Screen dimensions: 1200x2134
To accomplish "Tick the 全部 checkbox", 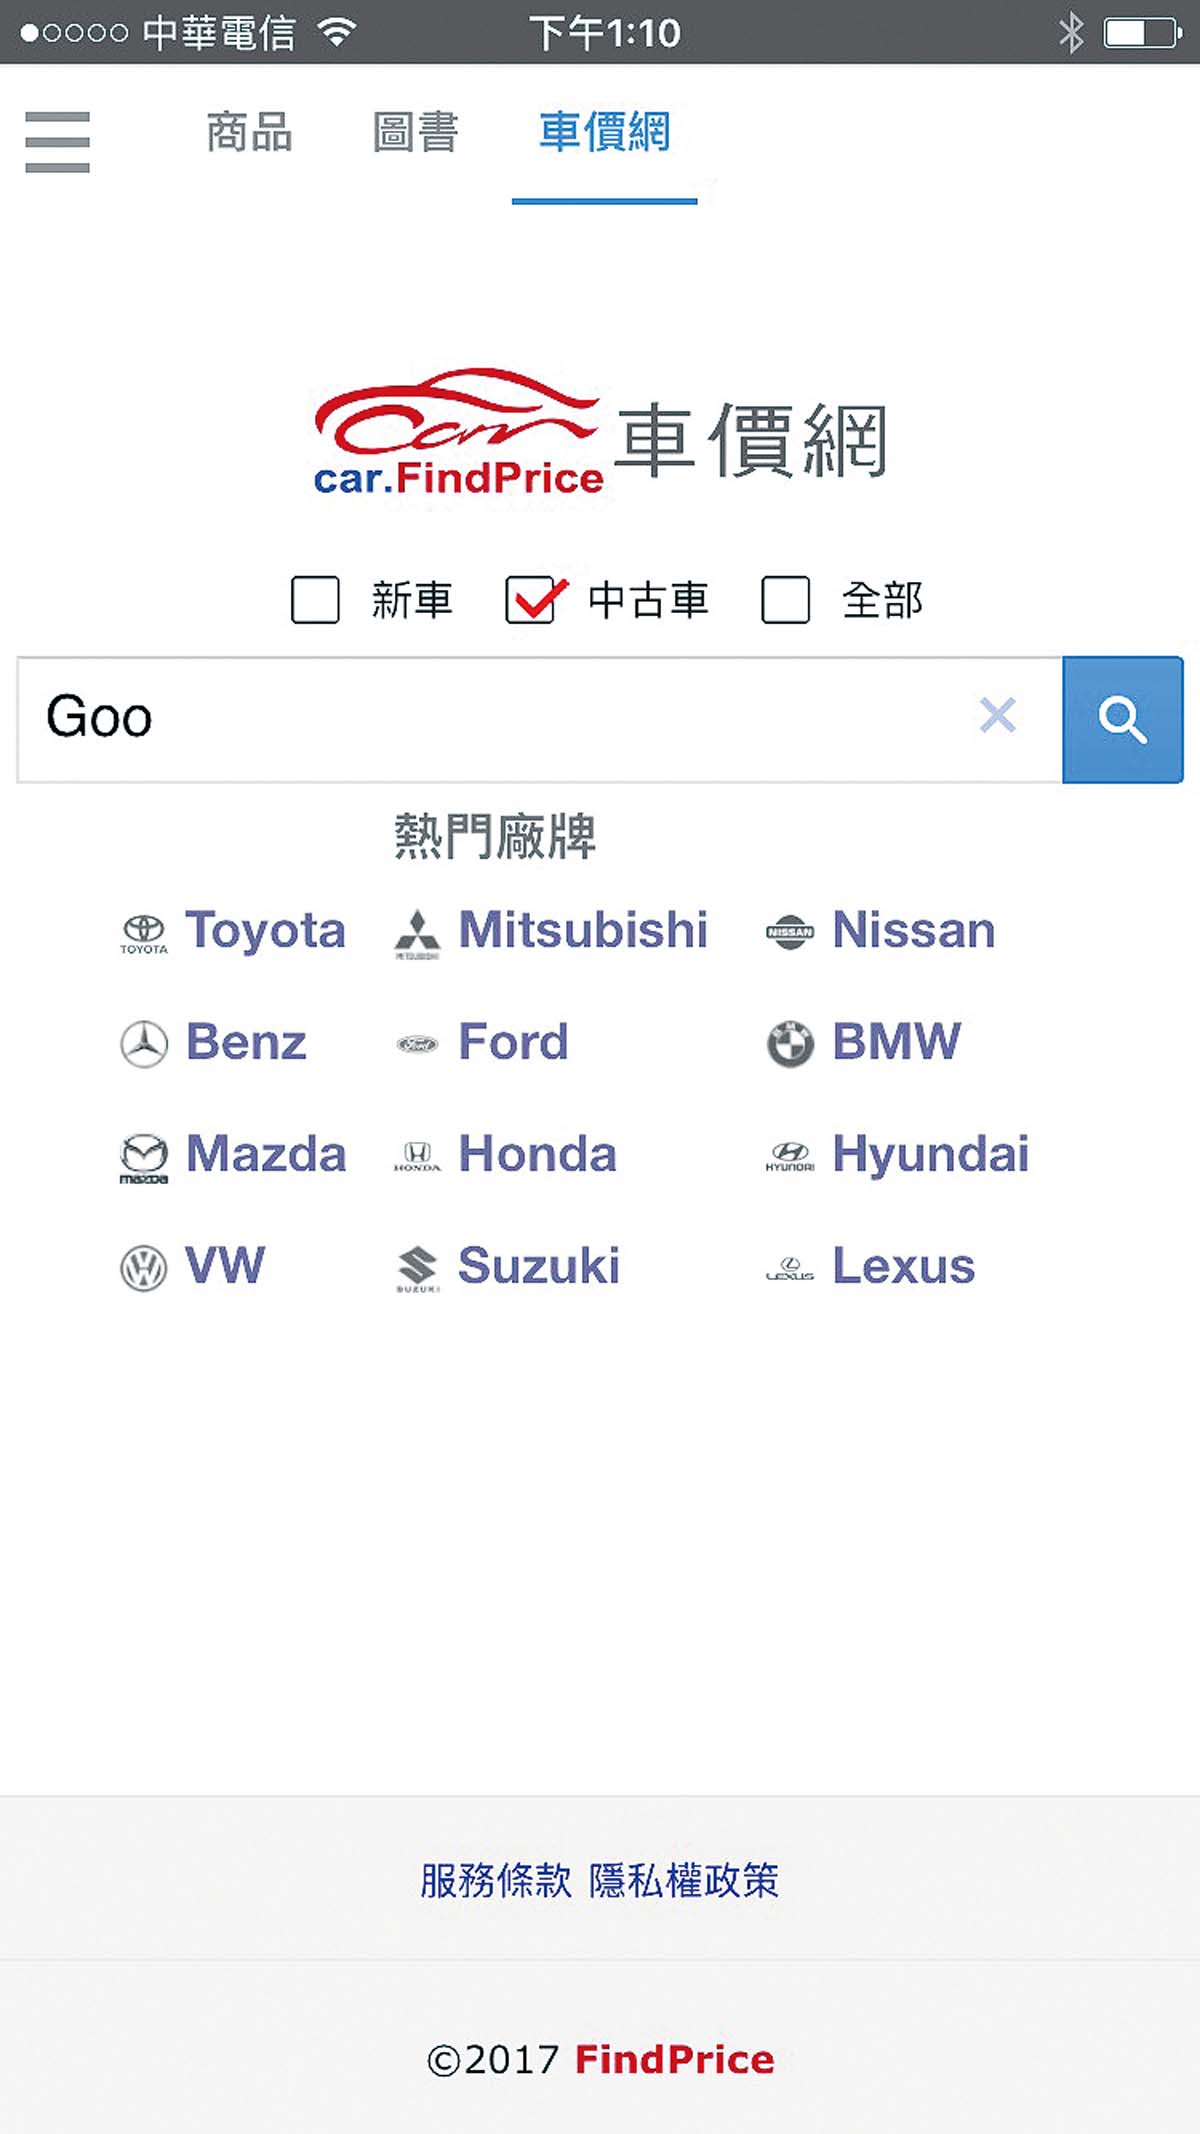I will 785,600.
